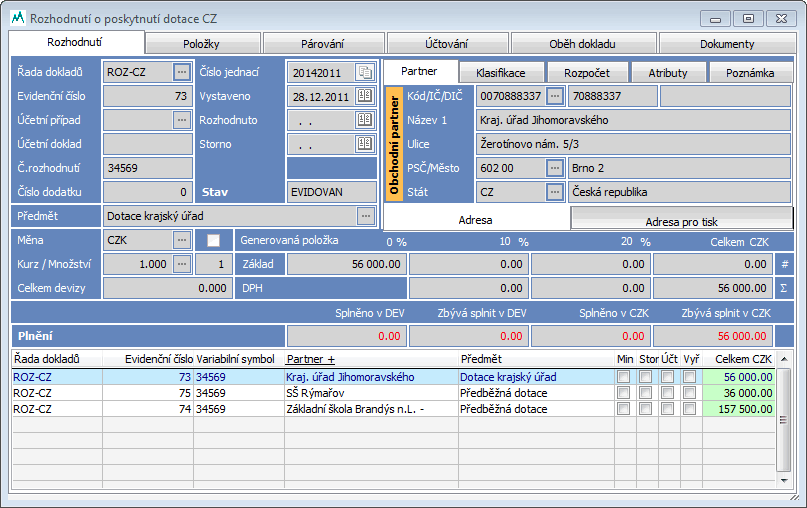
Task: Click the application logo in title bar
Action: [17, 18]
